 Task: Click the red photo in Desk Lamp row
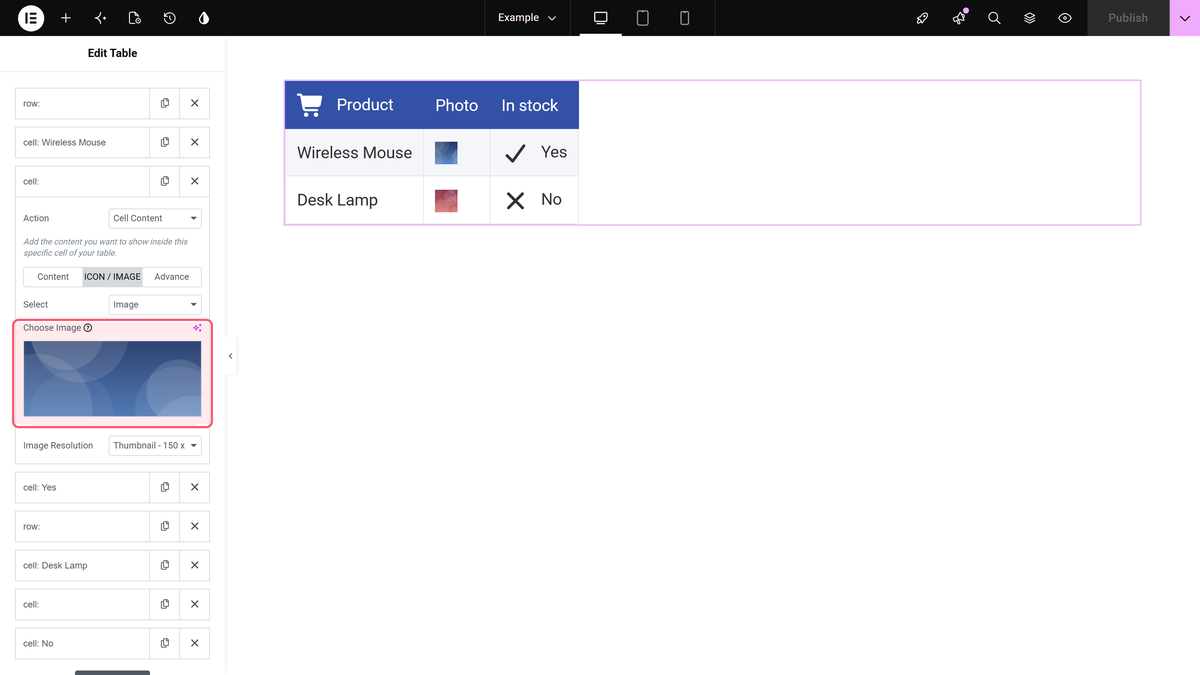[x=446, y=200]
